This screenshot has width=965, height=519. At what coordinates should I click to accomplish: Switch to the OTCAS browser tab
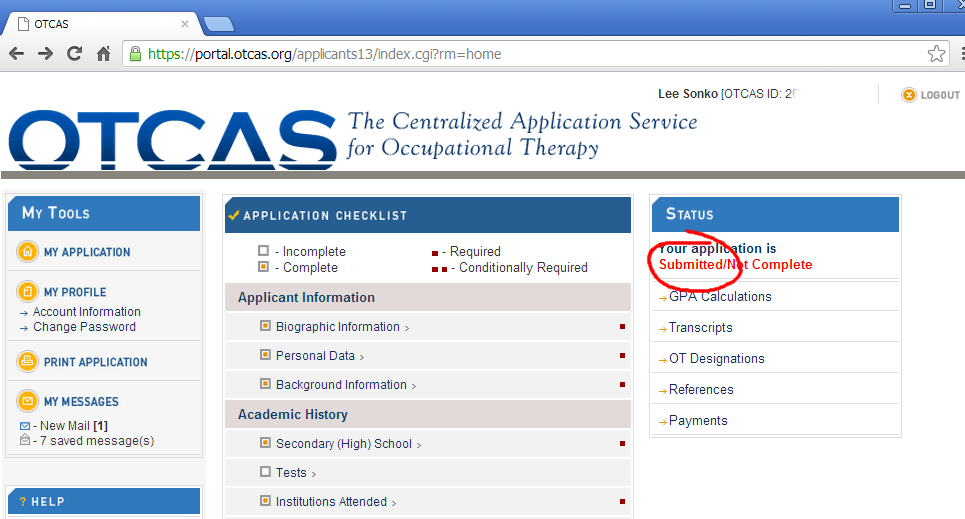103,24
